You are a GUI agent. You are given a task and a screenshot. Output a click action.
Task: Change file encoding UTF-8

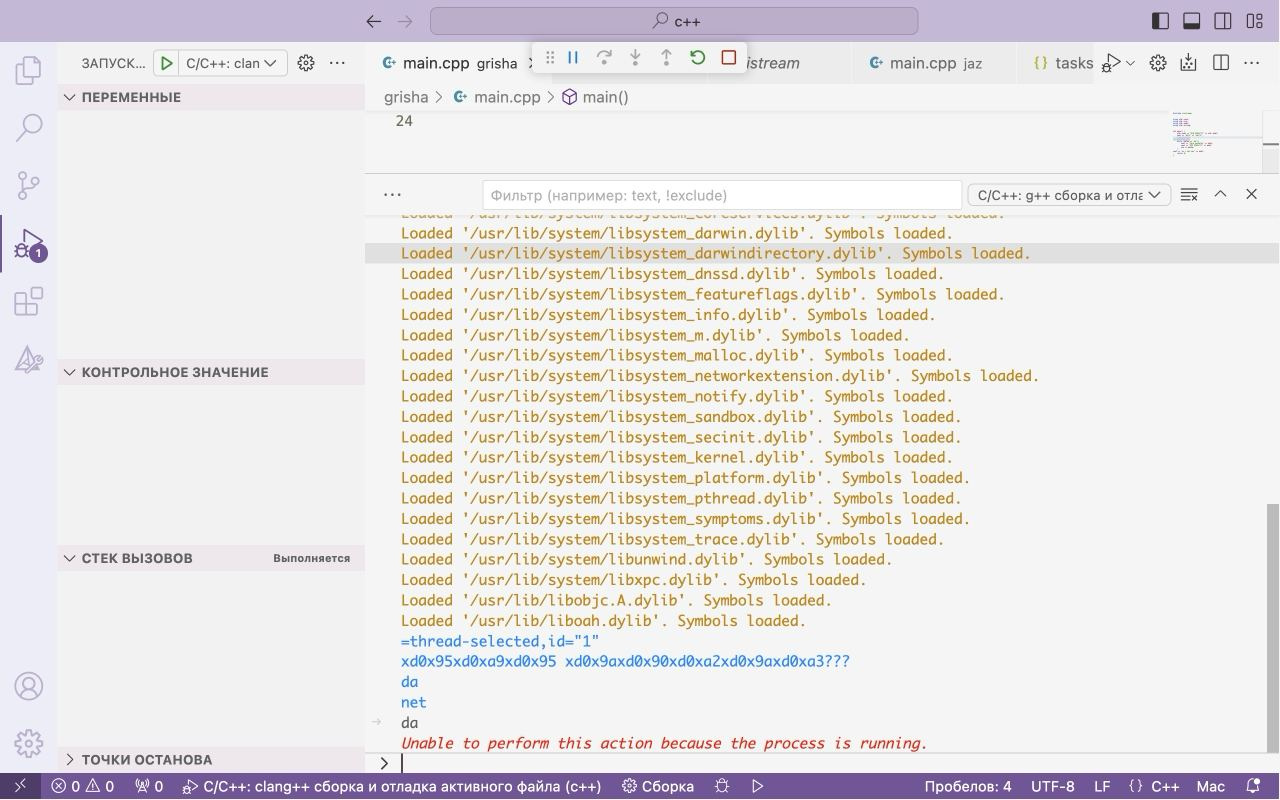tap(1053, 786)
